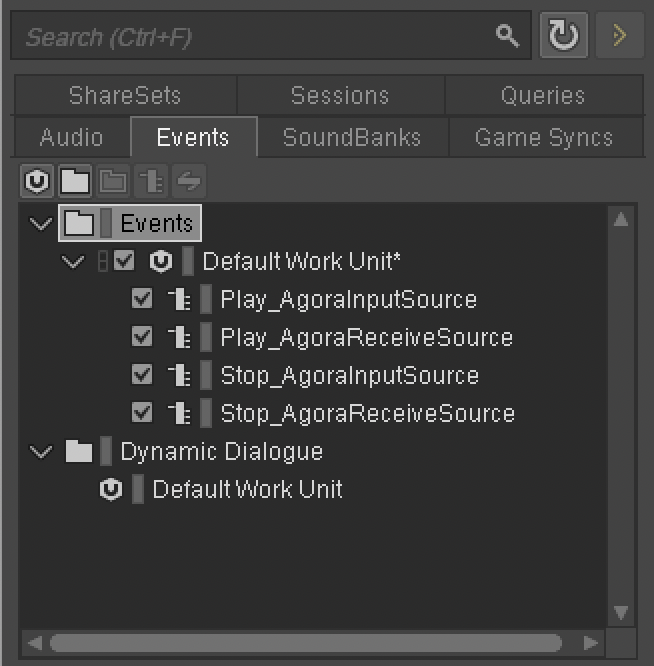Click the filled folder toolbar icon
This screenshot has height=666, width=654.
pyautogui.click(x=75, y=181)
